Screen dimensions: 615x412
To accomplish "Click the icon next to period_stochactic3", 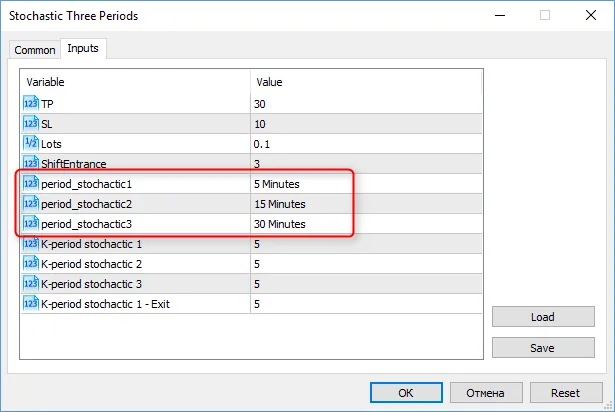I will click(x=30, y=224).
